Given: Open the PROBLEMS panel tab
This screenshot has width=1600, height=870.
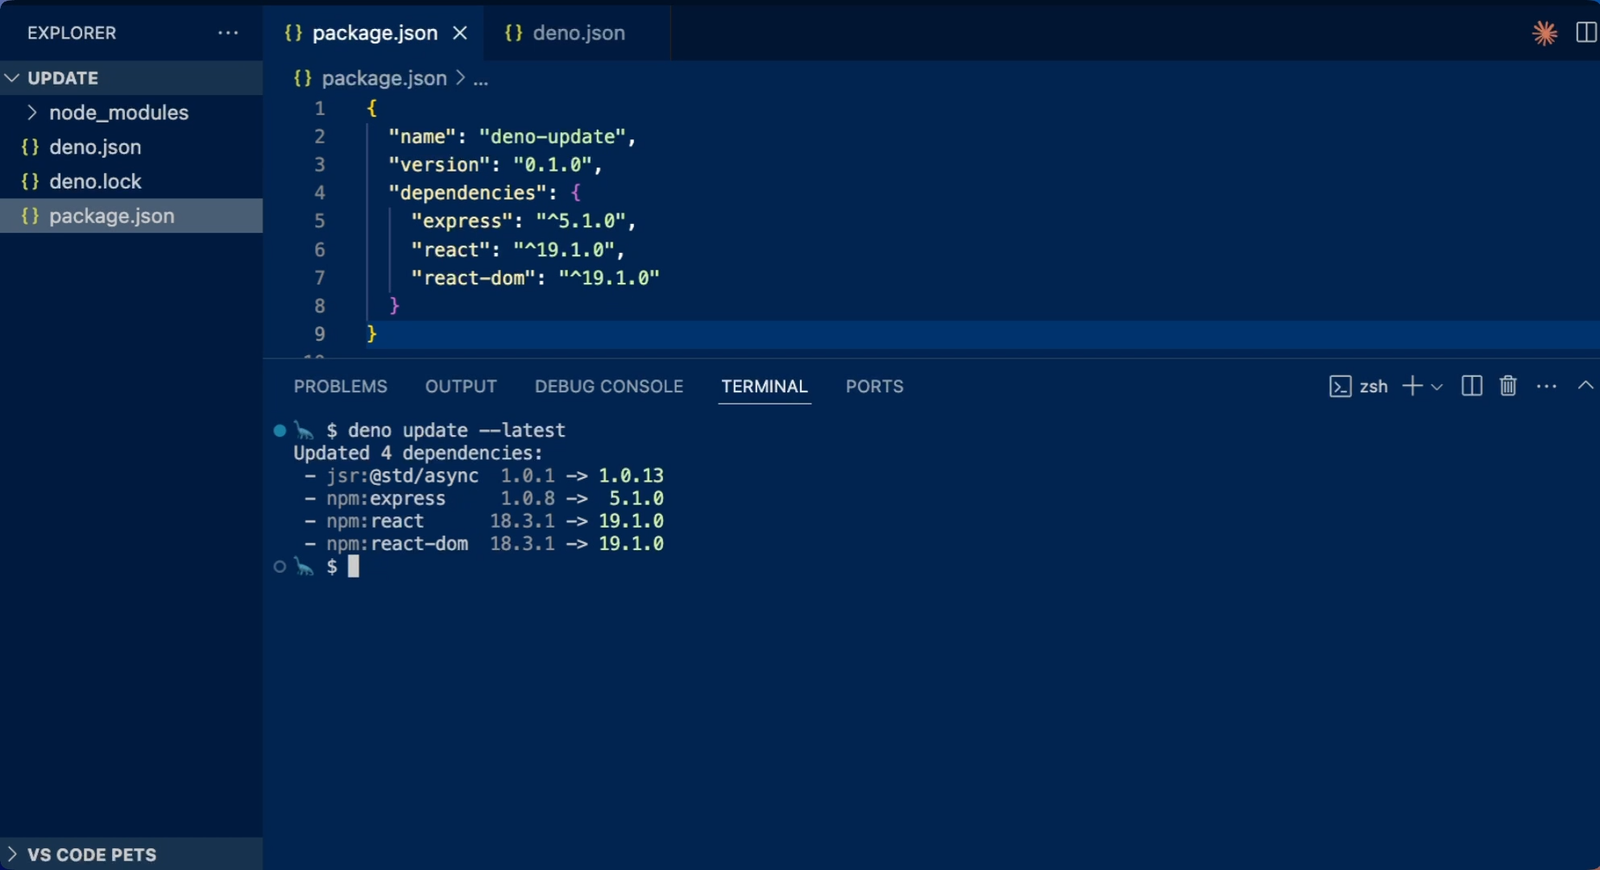Looking at the screenshot, I should pyautogui.click(x=340, y=386).
